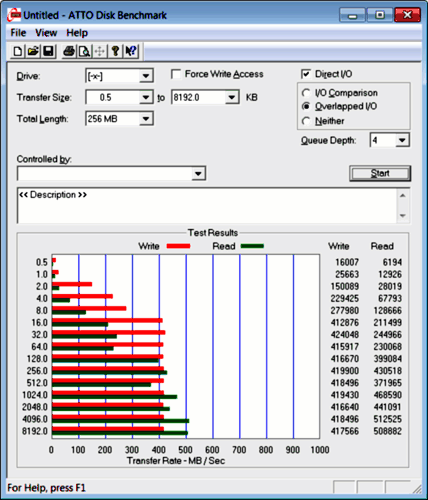428x500 pixels.
Task: Toggle the Direct I/O checkbox
Action: click(x=306, y=74)
